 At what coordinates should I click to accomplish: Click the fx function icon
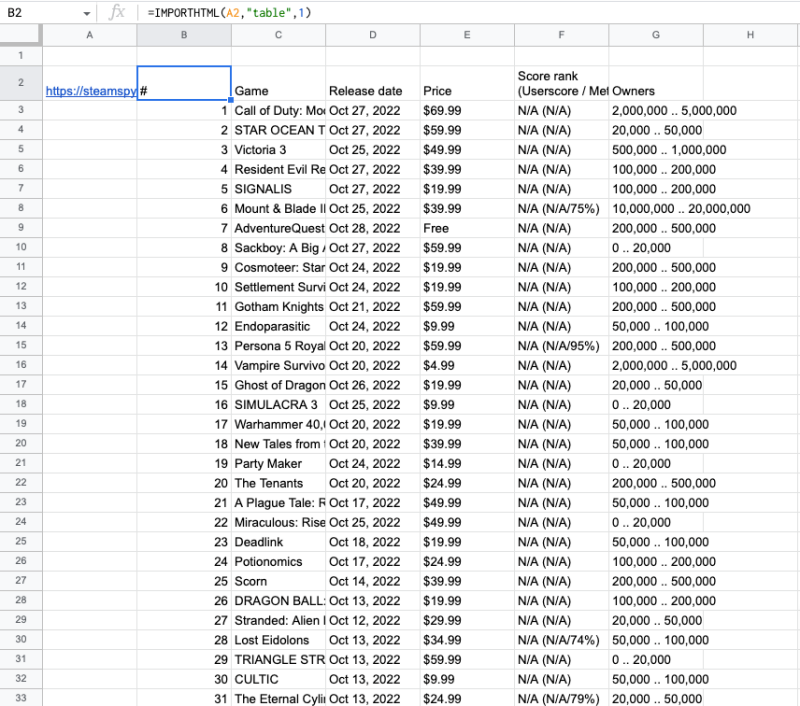tap(117, 12)
